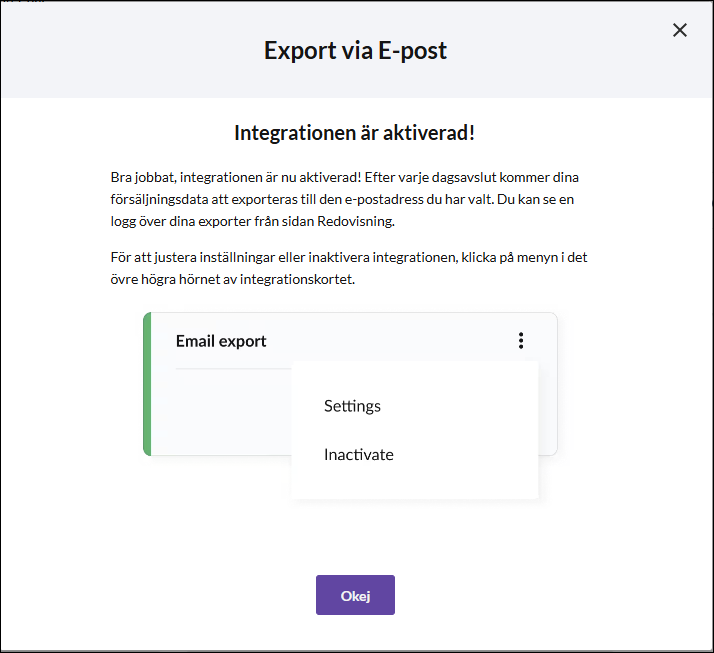
Task: Click the empty card area below Email export
Action: 221,412
